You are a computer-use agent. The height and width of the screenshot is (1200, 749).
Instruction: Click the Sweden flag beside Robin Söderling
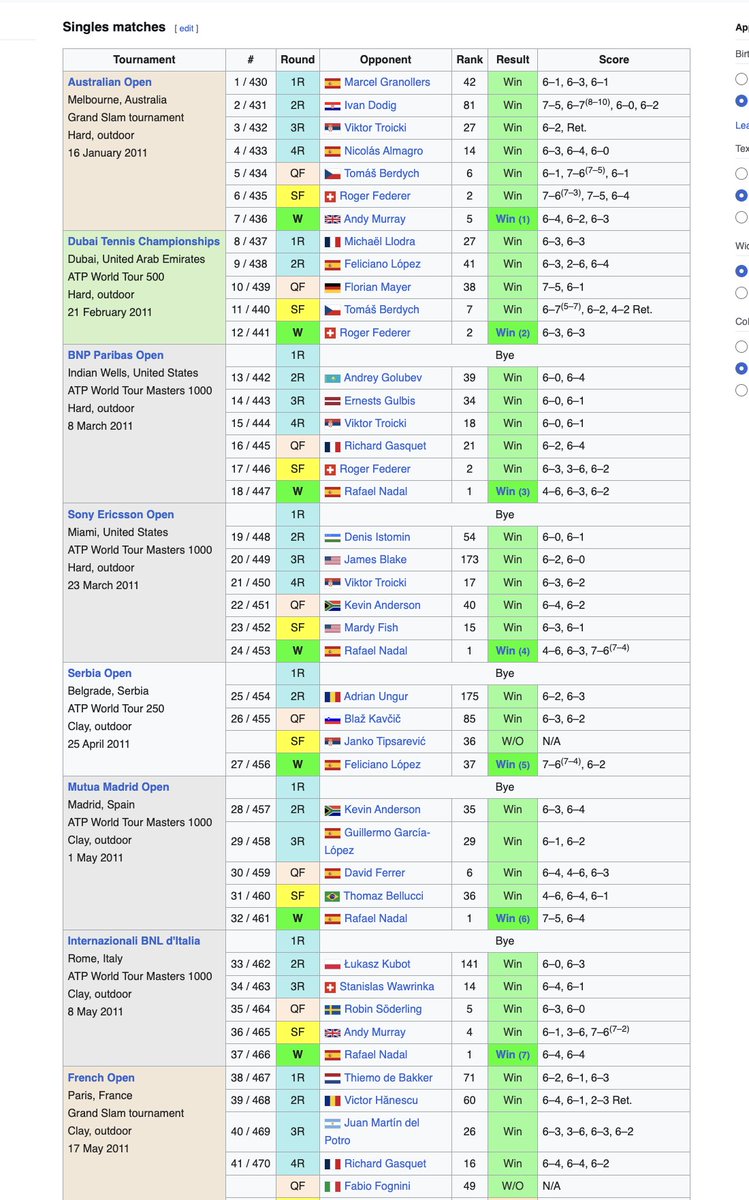[x=332, y=1009]
